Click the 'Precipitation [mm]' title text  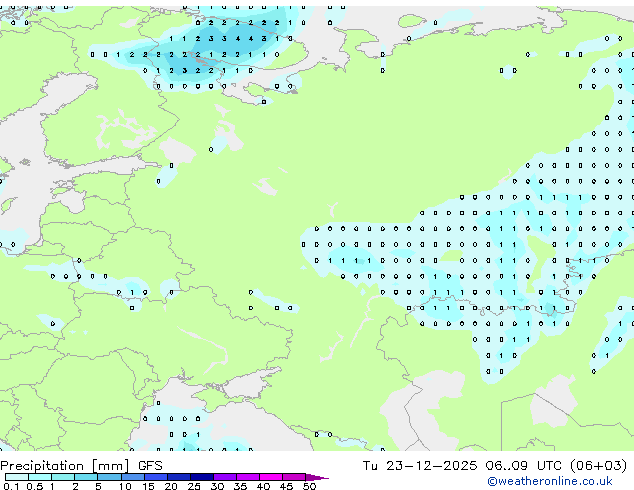point(65,466)
